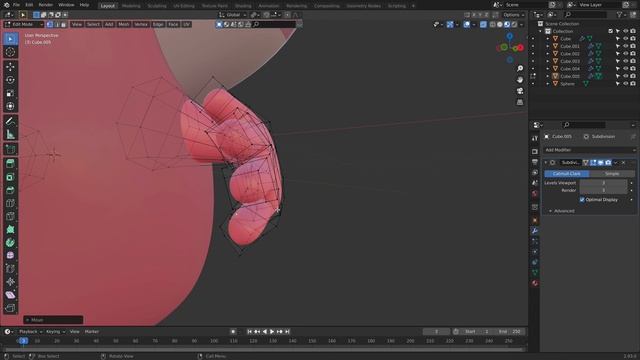The height and width of the screenshot is (360, 640).
Task: Select the Rotate tool
Action: [10, 80]
